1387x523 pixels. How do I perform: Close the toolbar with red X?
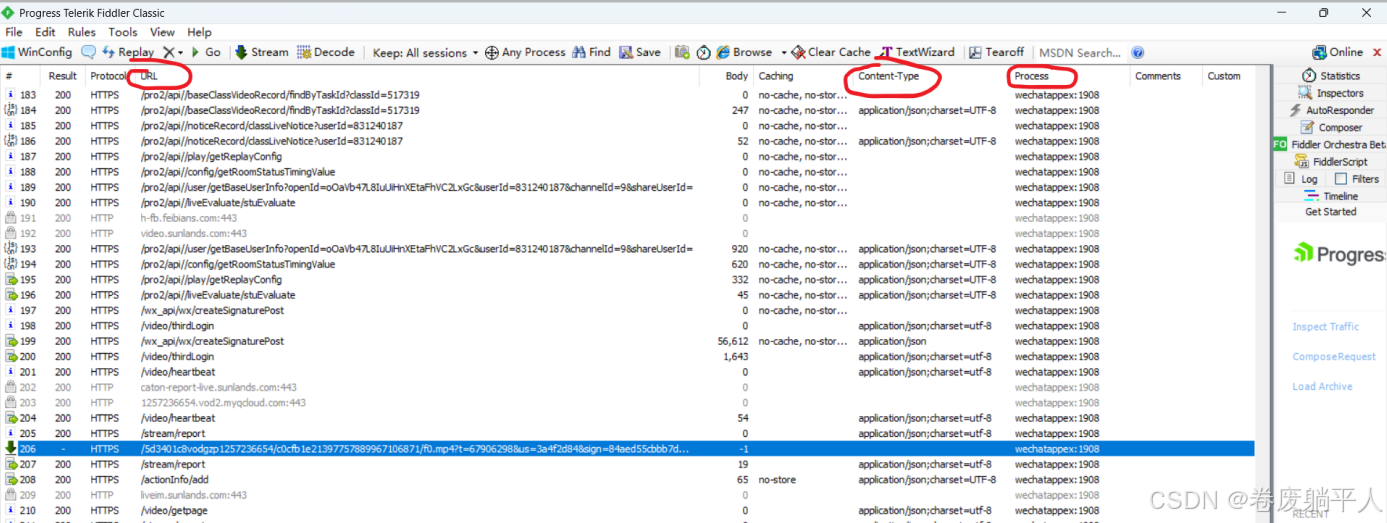(1375, 52)
